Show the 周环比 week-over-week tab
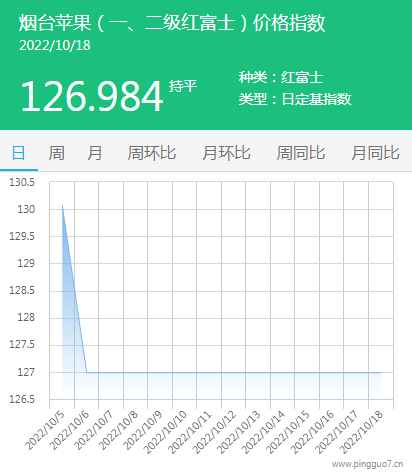The image size is (412, 473). click(152, 153)
